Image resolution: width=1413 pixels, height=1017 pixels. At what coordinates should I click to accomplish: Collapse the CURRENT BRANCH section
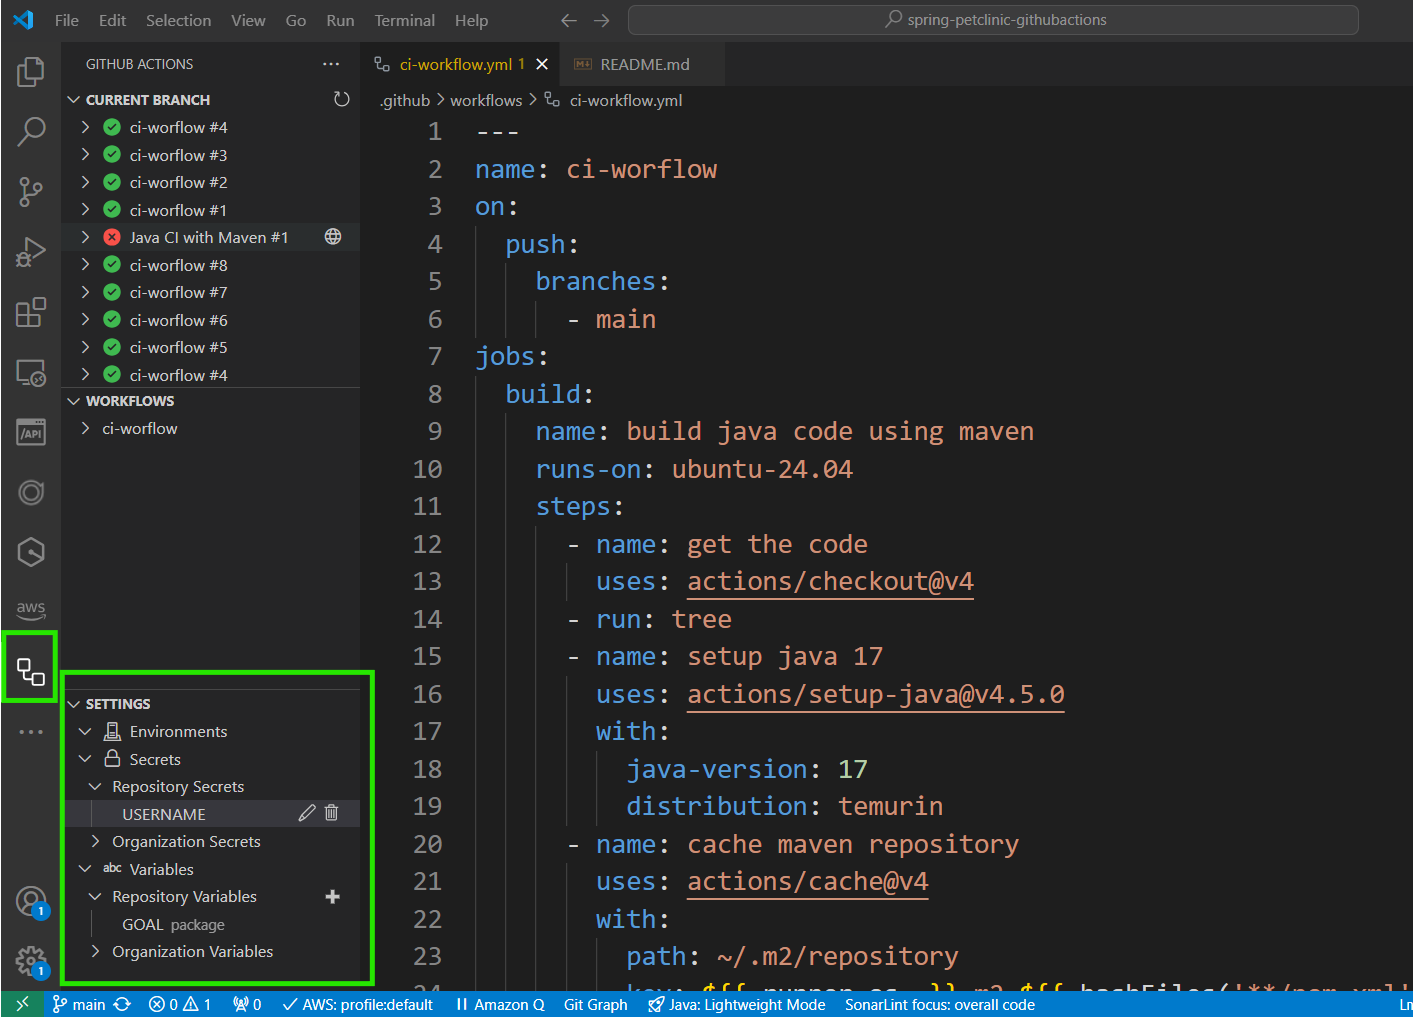[x=73, y=99]
